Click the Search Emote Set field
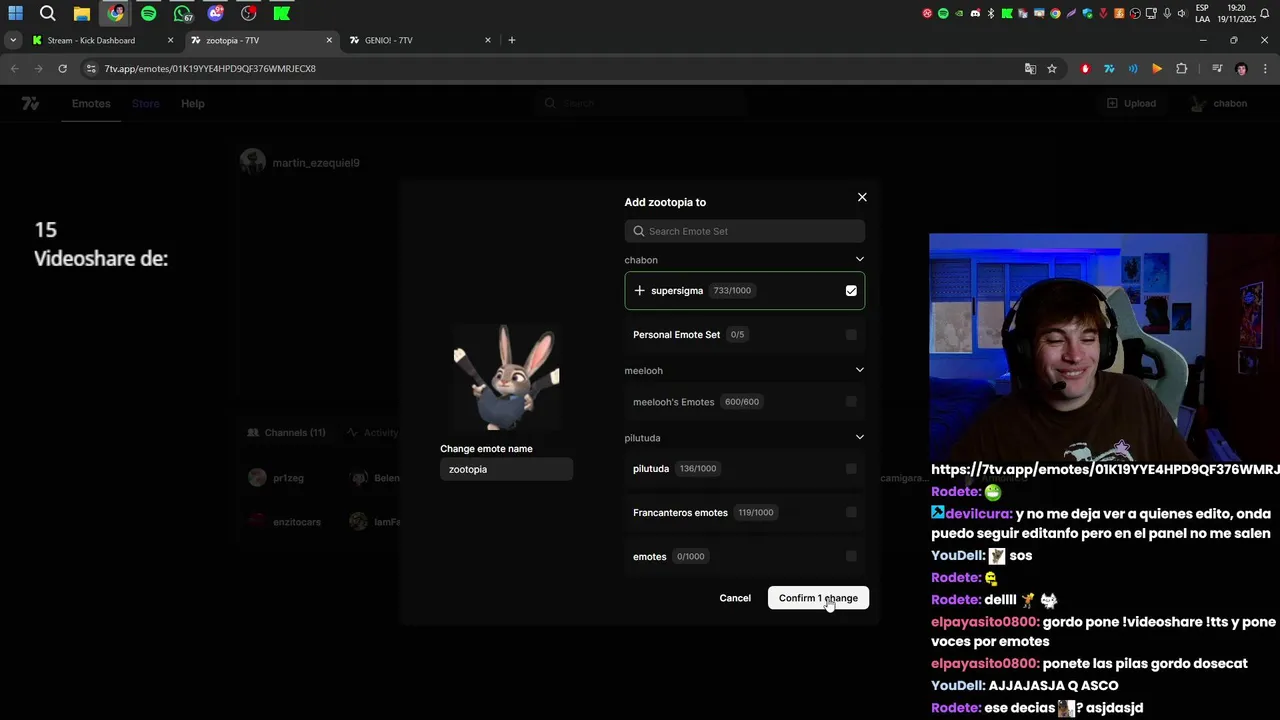 pos(745,231)
